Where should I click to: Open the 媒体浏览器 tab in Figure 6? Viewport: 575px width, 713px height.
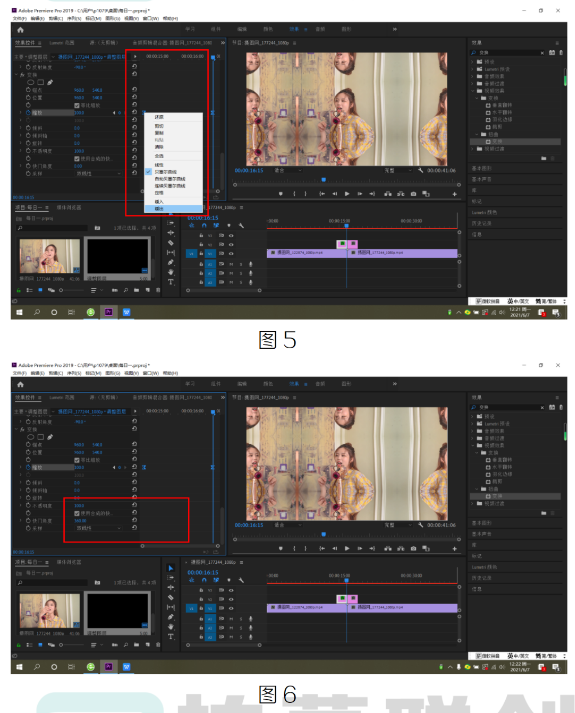tap(69, 562)
